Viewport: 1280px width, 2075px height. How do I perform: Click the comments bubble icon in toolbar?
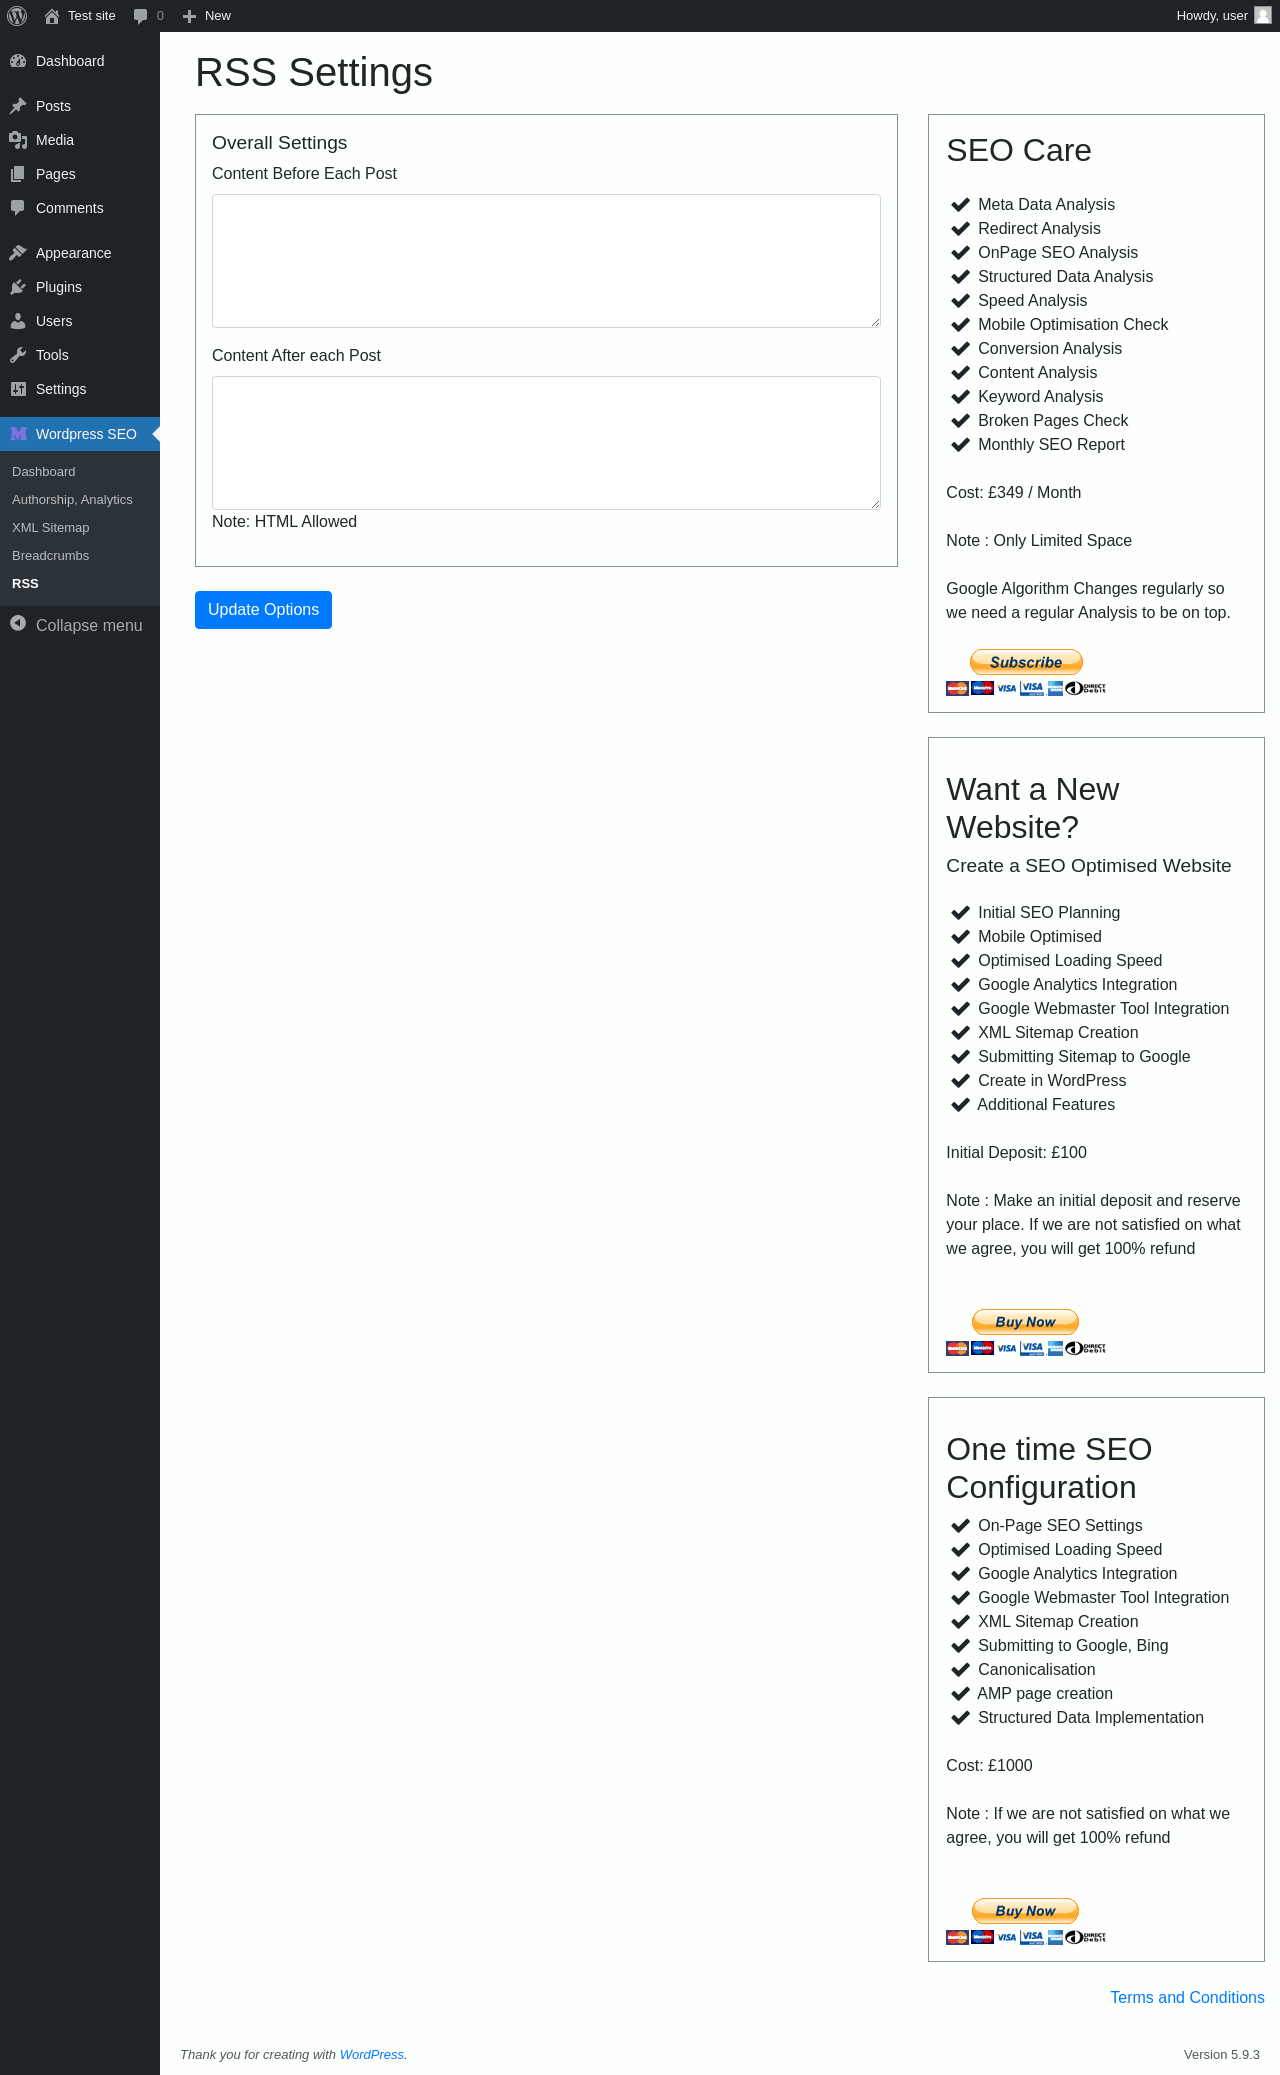[x=140, y=16]
